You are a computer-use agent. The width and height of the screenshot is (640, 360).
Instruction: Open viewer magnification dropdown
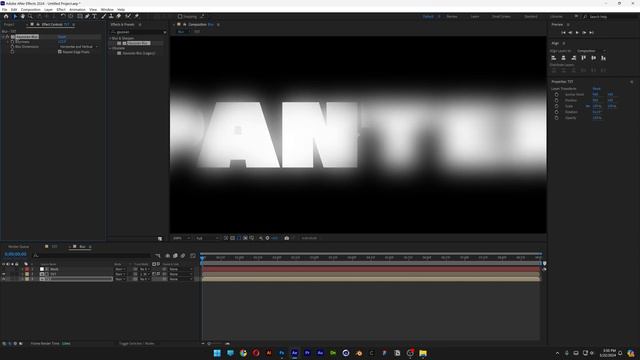[x=181, y=238]
